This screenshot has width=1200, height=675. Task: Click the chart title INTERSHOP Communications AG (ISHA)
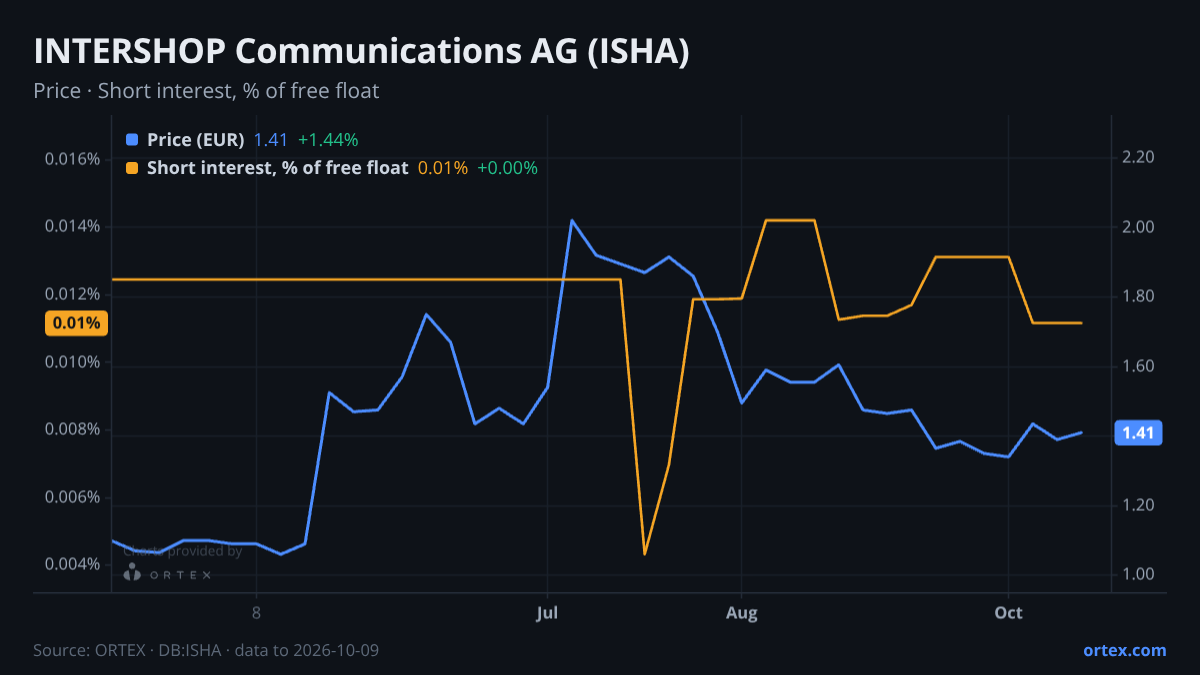[x=361, y=53]
